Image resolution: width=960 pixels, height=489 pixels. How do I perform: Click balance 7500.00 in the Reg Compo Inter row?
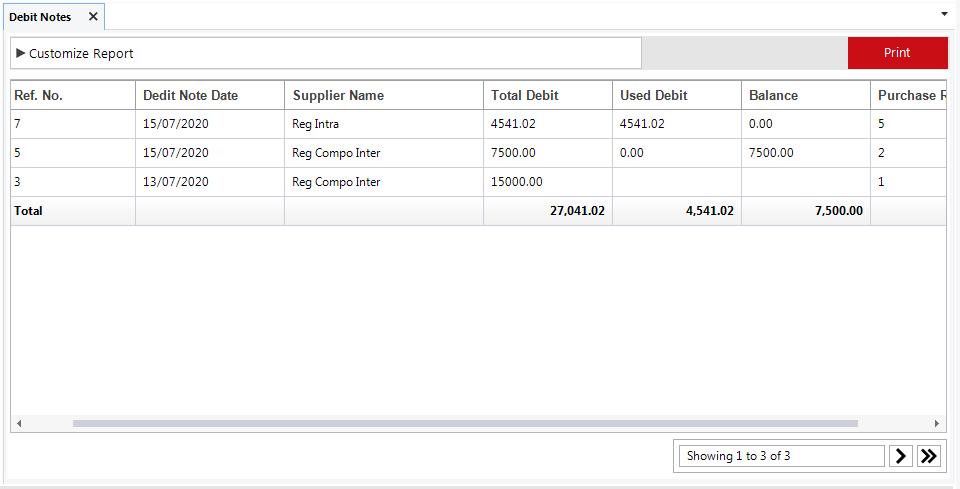[771, 153]
